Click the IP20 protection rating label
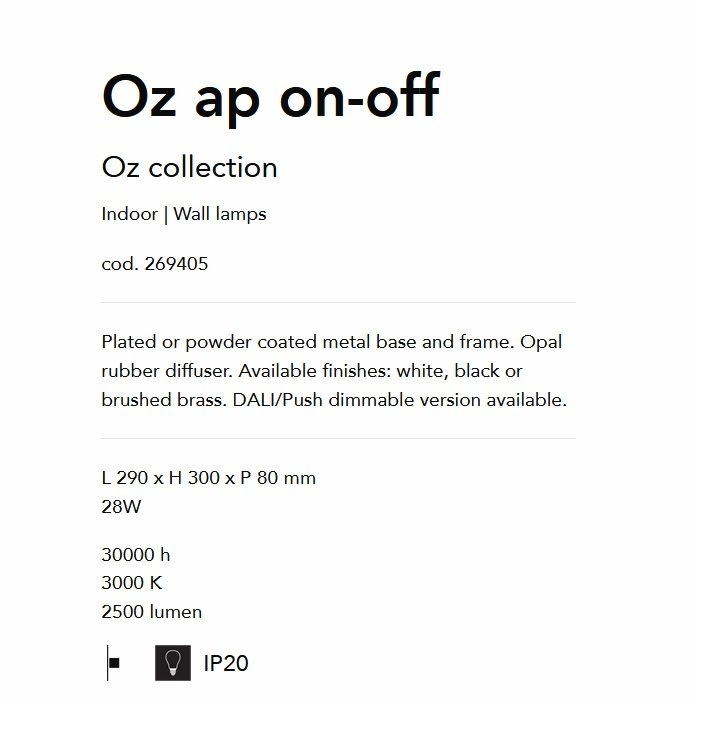 click(226, 663)
